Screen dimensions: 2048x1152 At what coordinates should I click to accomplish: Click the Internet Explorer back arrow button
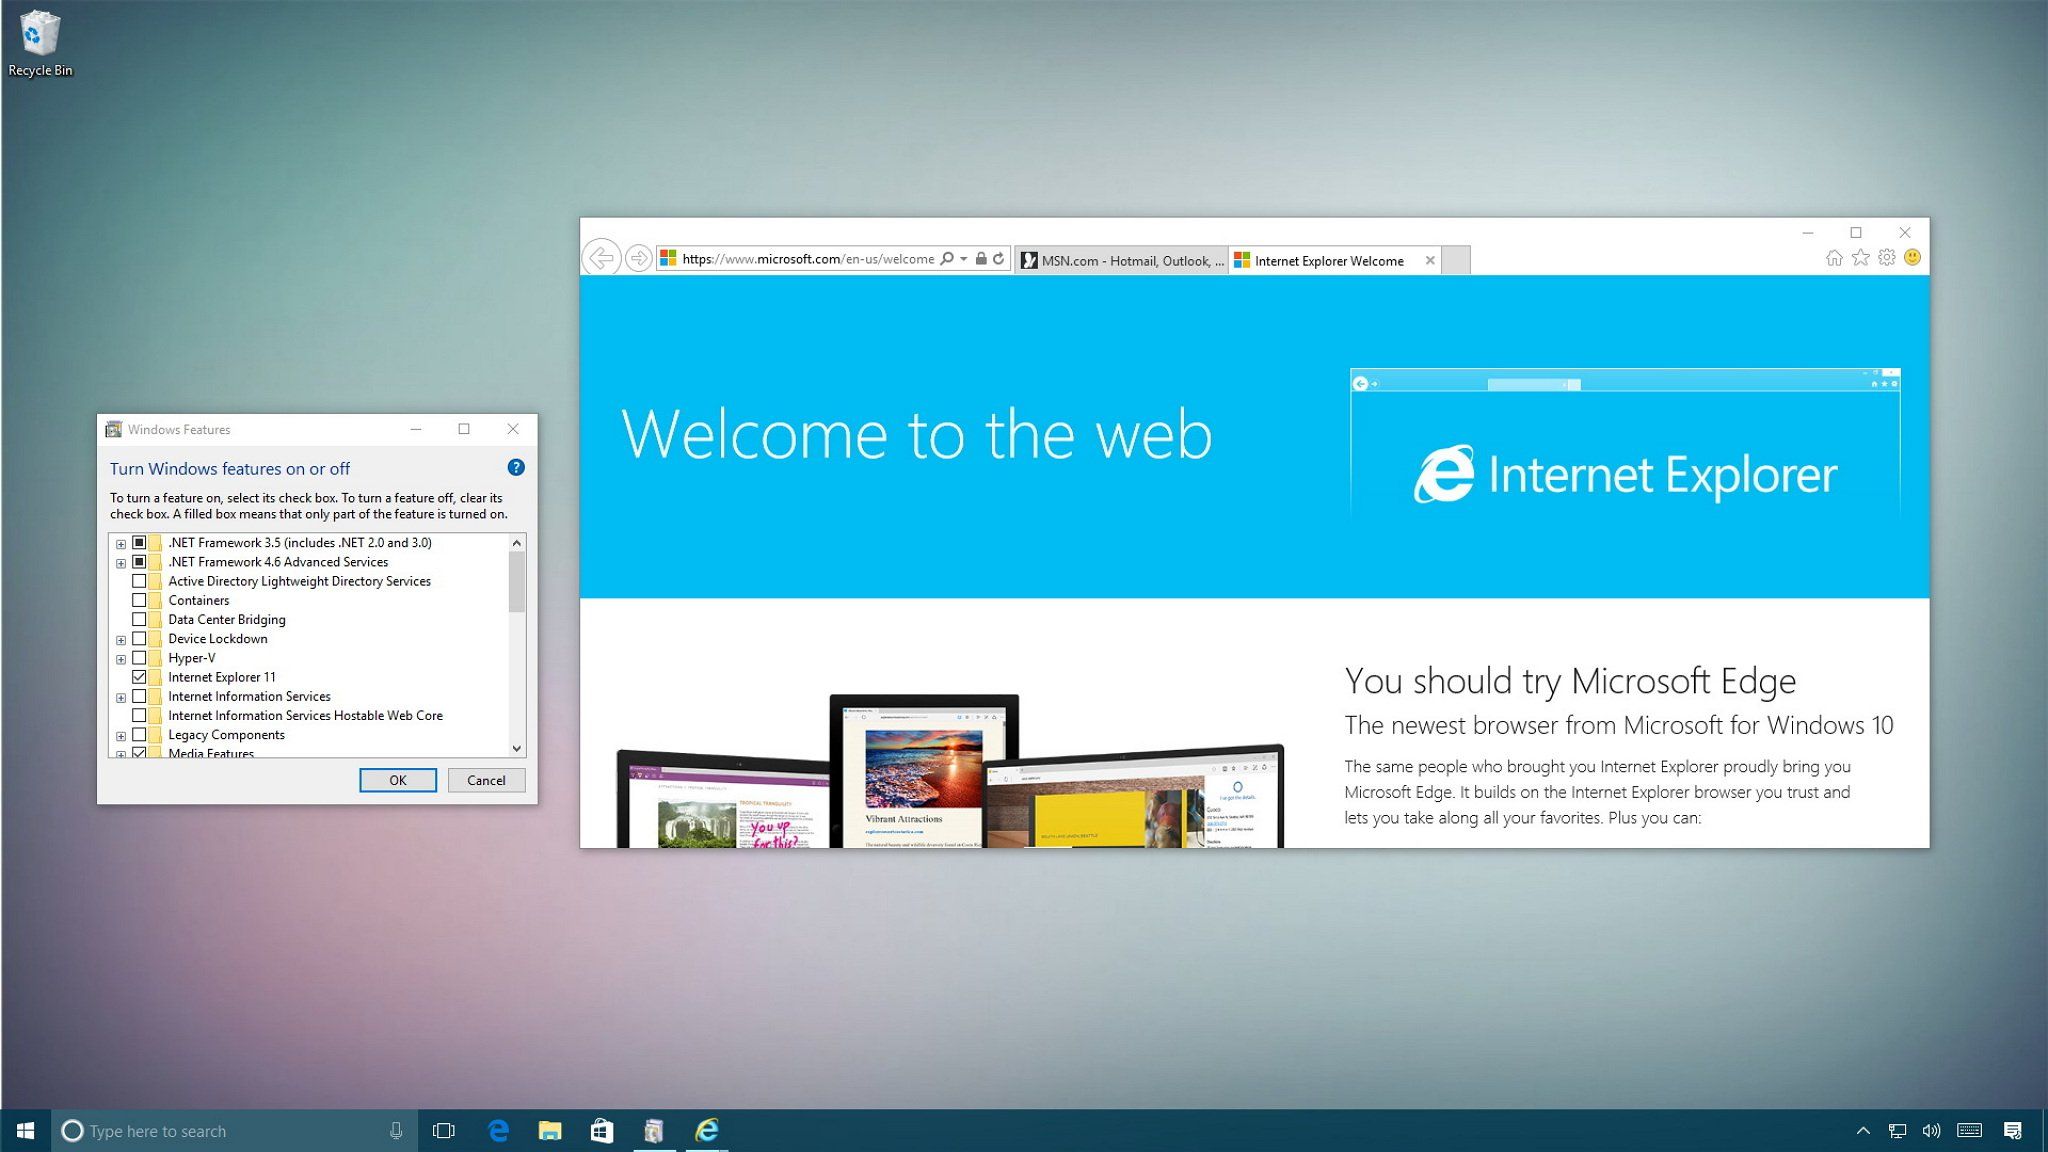(601, 259)
